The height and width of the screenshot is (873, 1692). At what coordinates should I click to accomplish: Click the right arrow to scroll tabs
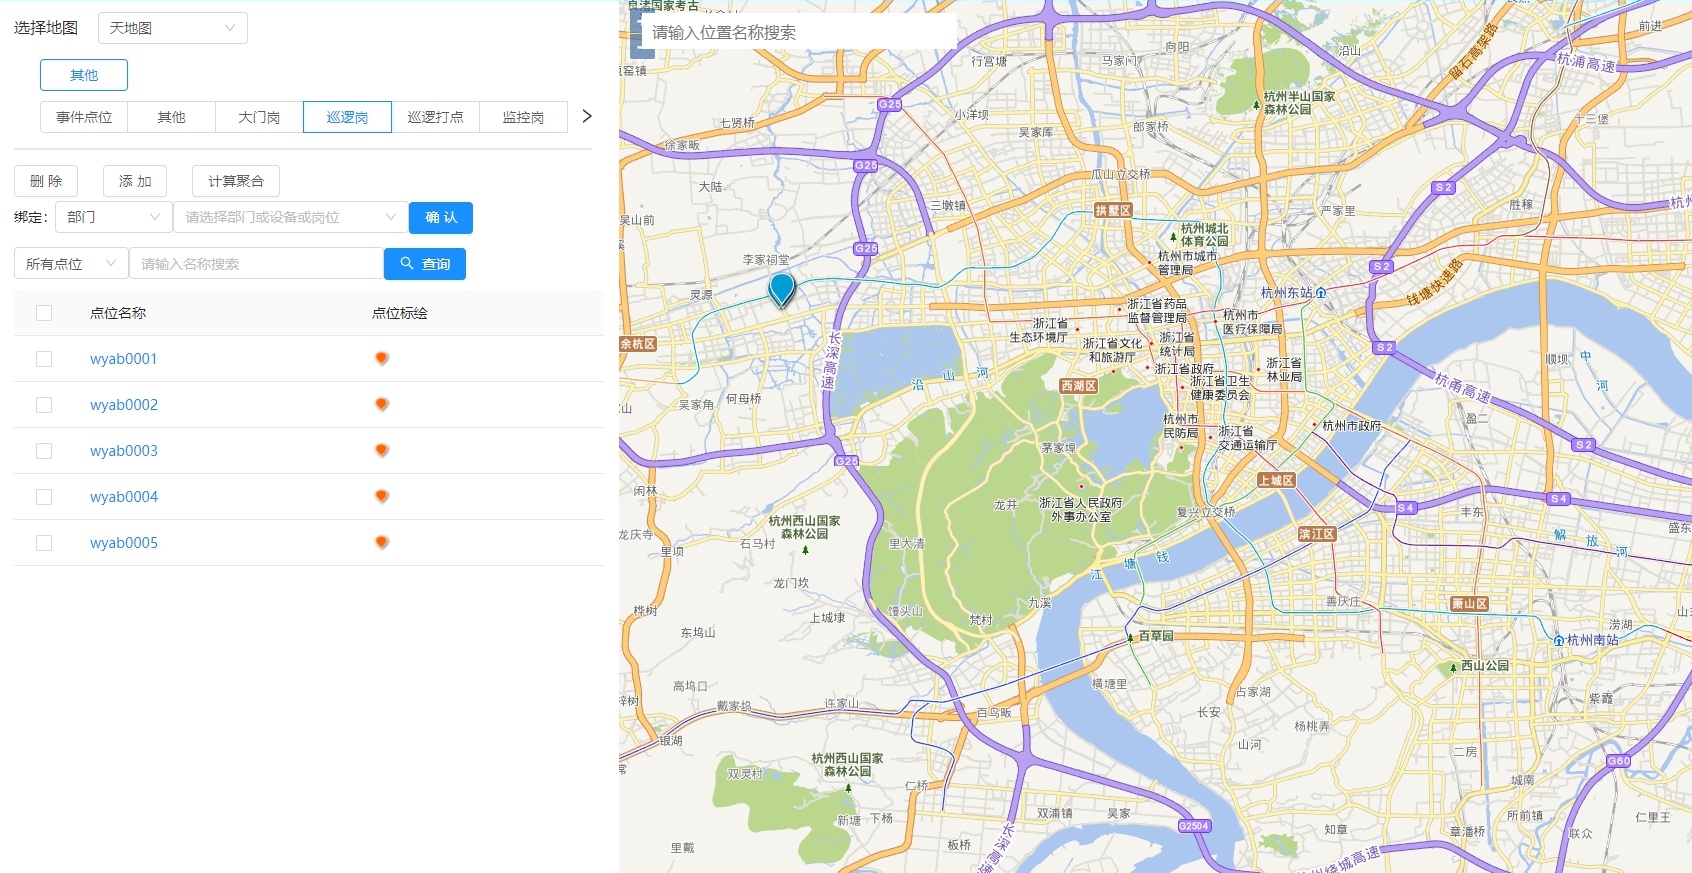pos(587,116)
